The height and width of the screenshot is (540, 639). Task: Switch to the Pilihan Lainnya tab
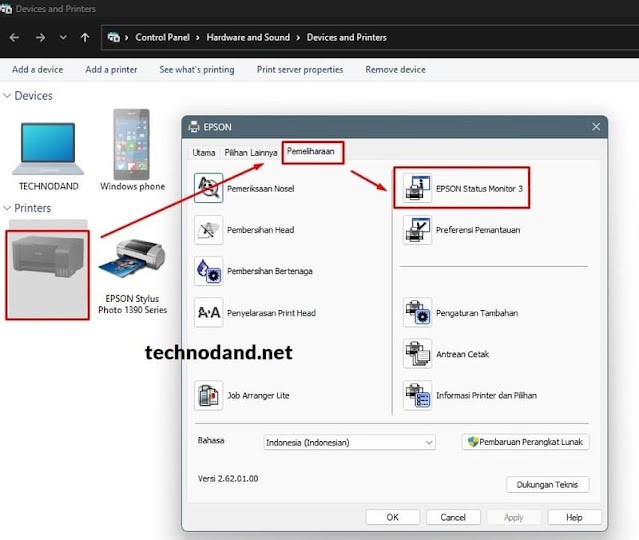coord(251,153)
